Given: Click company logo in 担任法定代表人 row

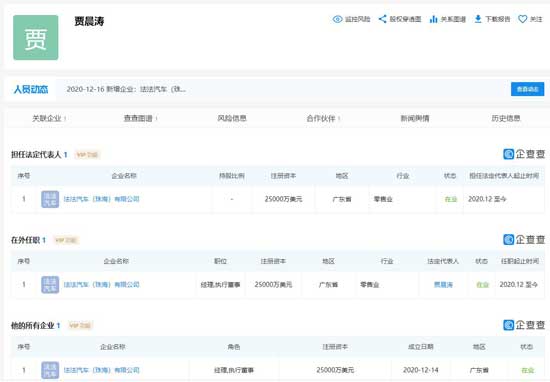Looking at the screenshot, I should click(x=50, y=199).
